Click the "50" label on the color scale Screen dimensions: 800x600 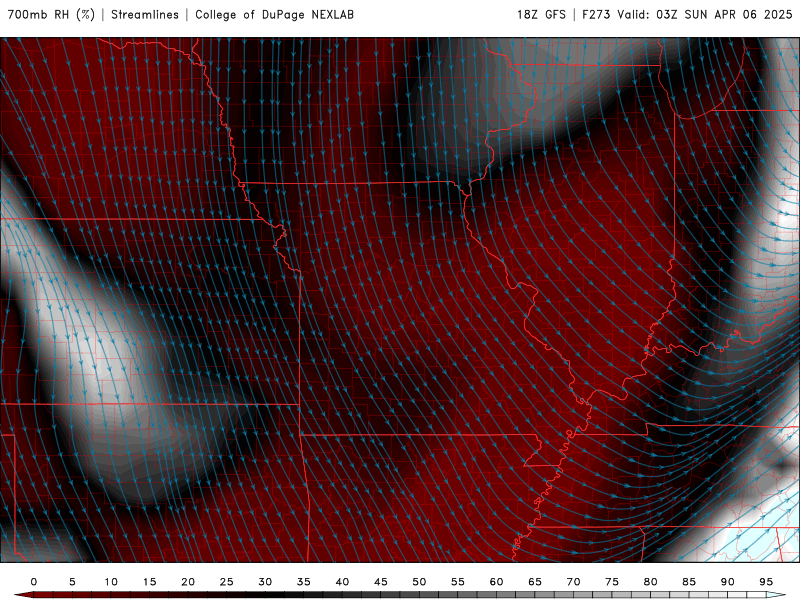pos(419,582)
